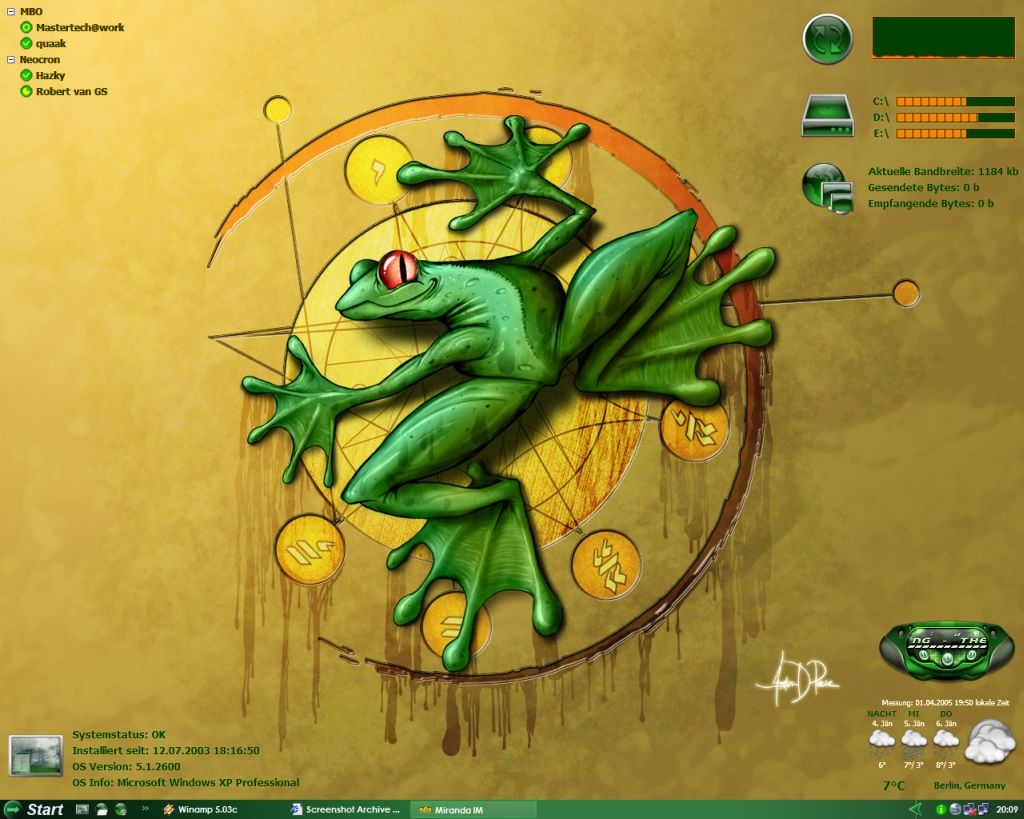Select contact quaak

coord(51,44)
